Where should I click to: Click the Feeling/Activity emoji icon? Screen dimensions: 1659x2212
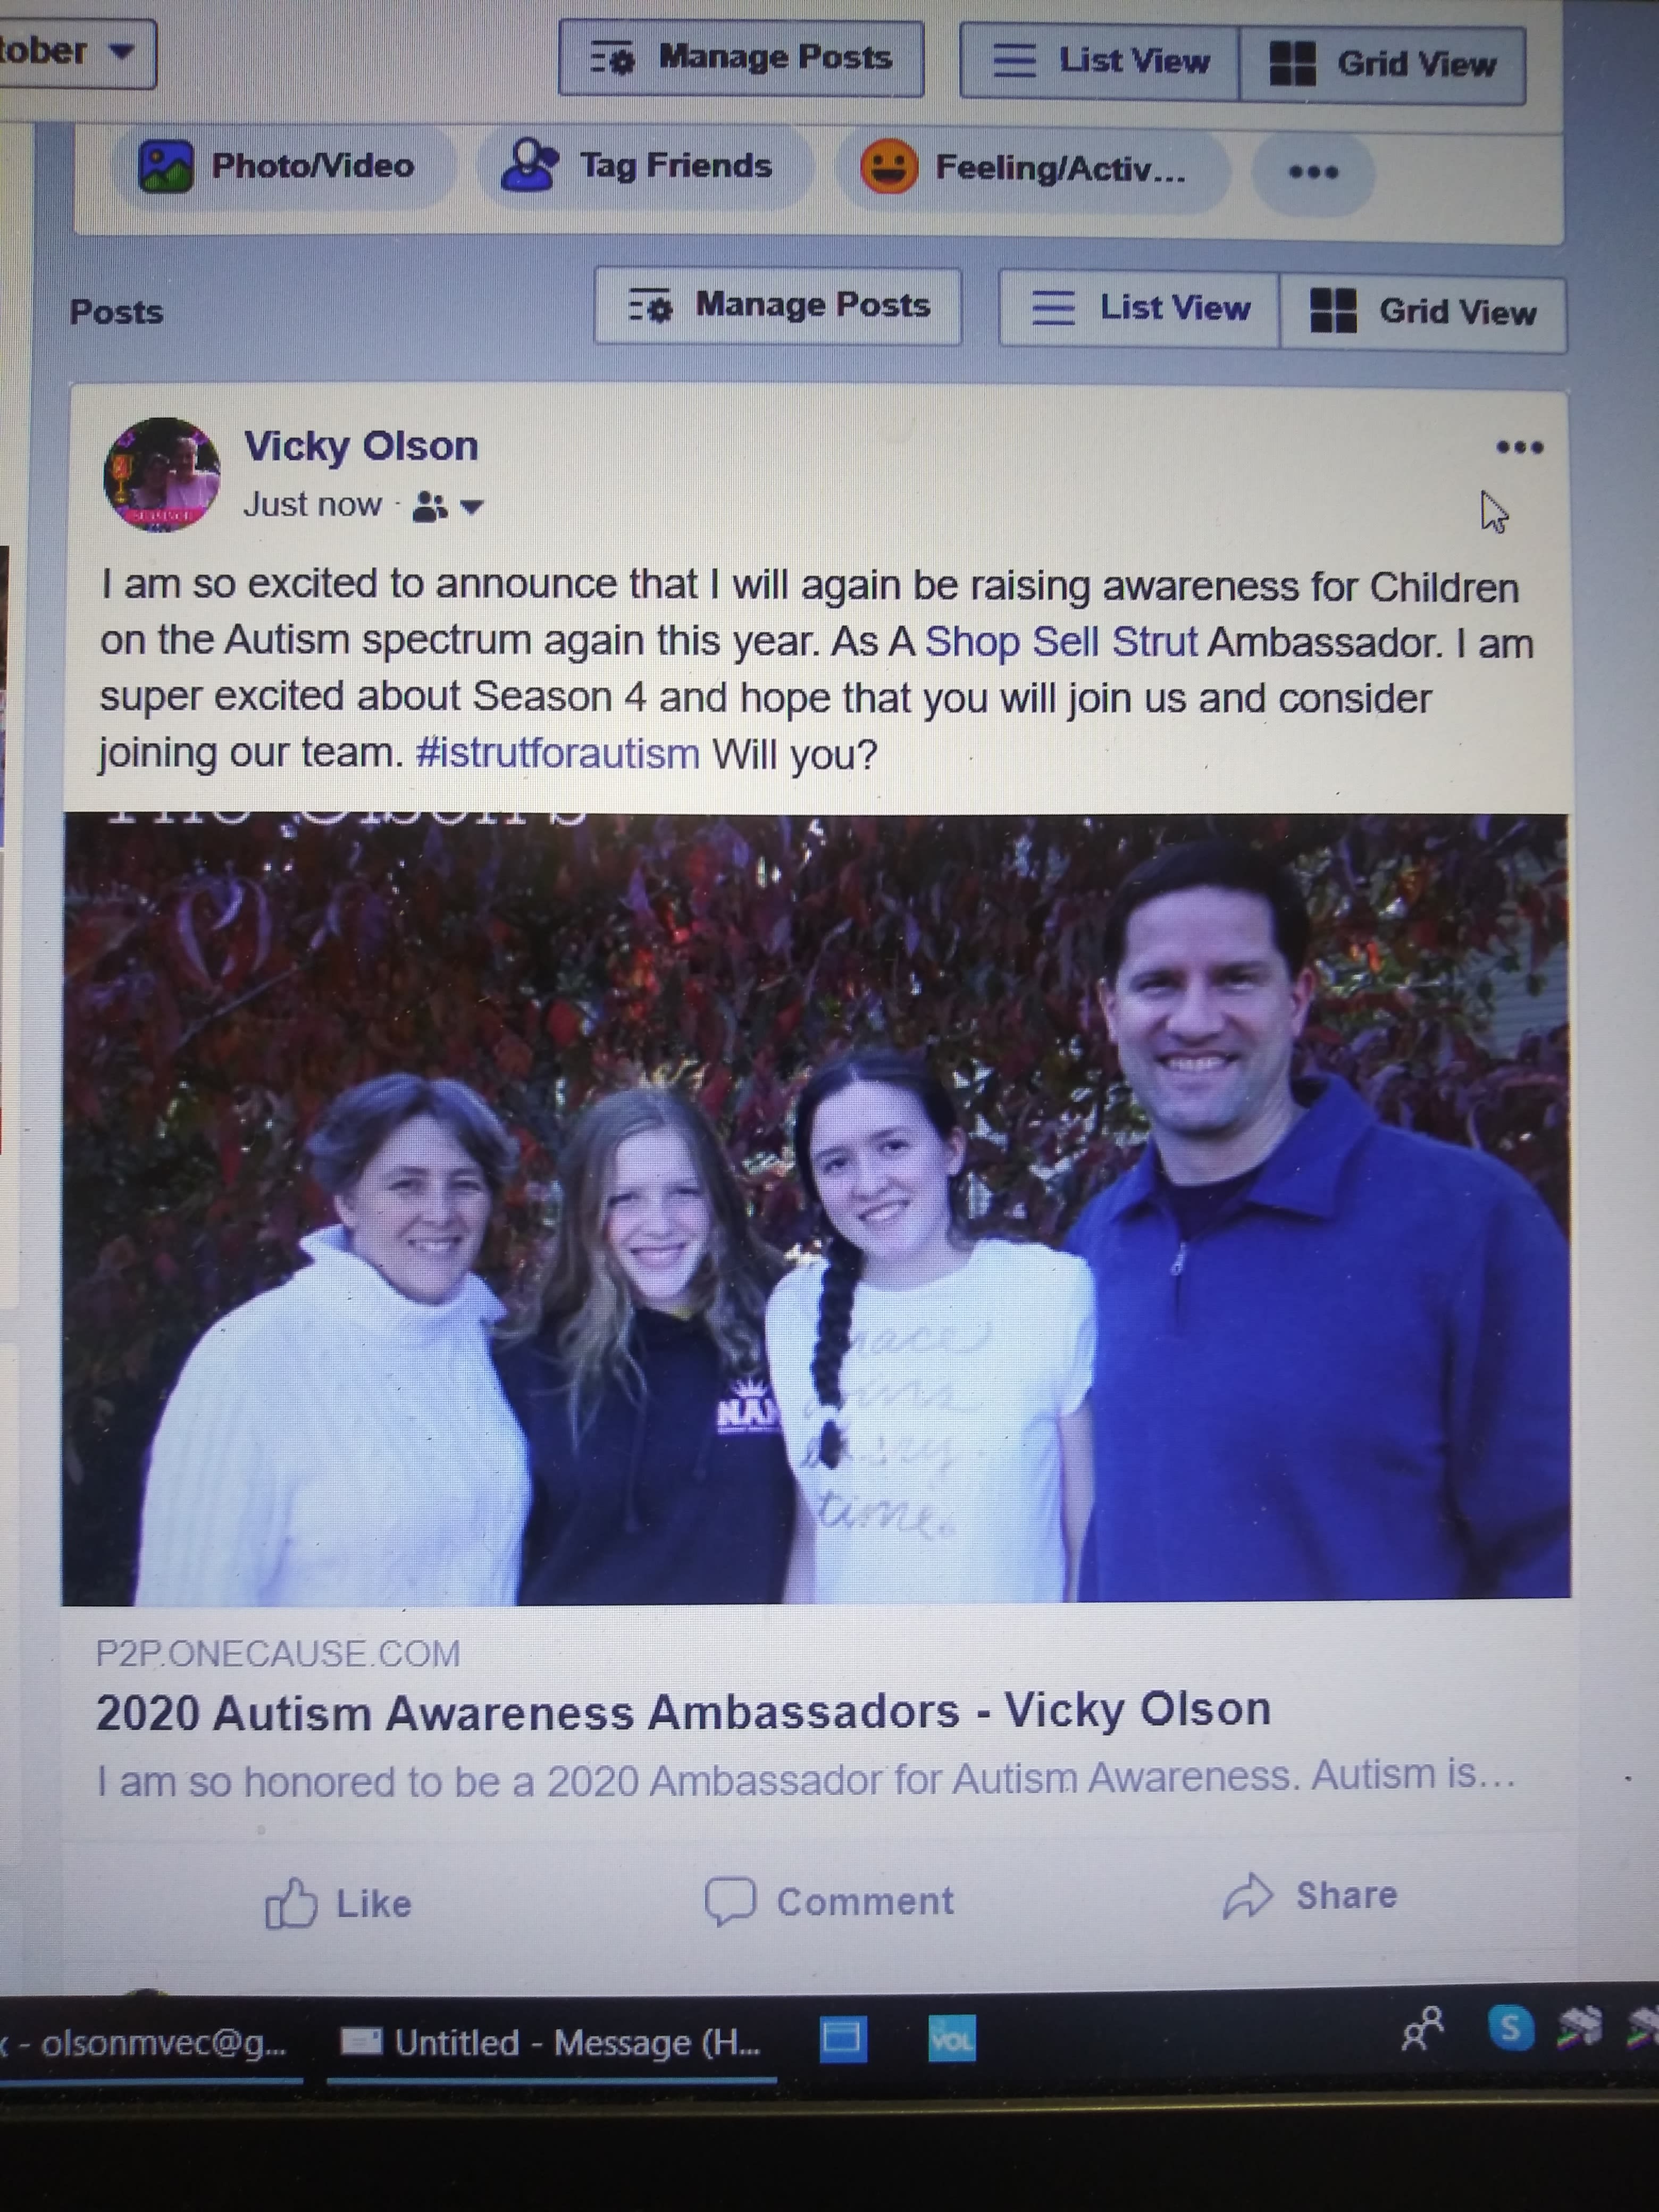coord(889,166)
